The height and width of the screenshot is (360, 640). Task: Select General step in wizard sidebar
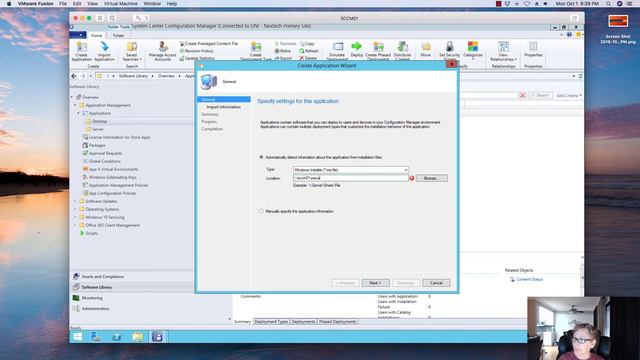[x=224, y=100]
